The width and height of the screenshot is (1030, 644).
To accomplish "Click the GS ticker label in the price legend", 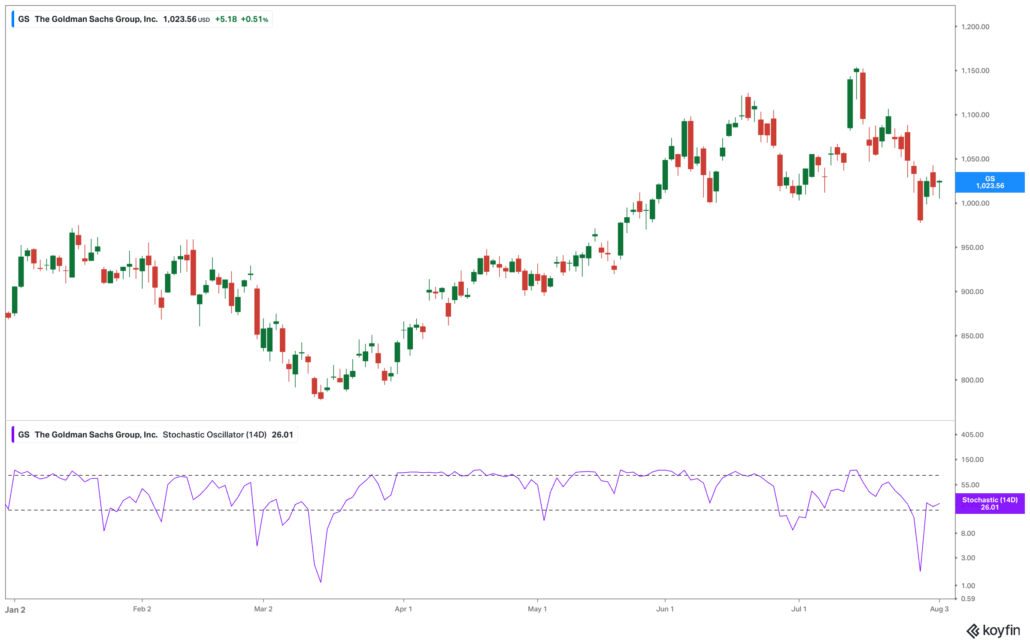I will pyautogui.click(x=24, y=19).
